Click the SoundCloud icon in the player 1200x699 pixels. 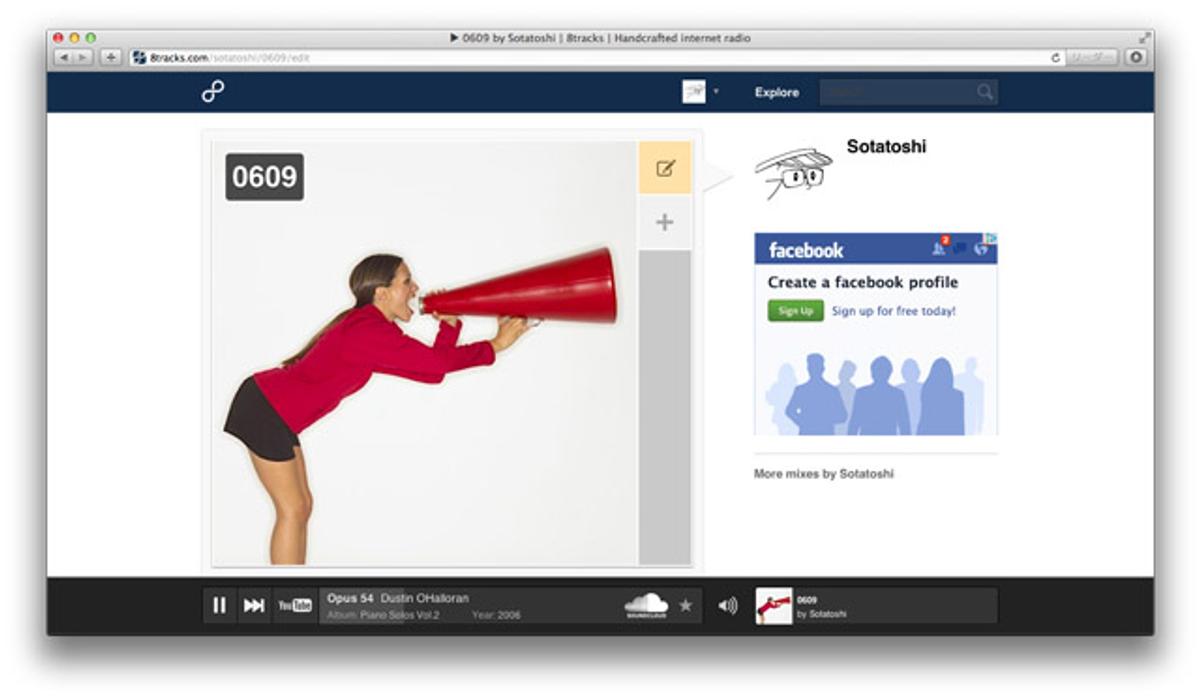(647, 604)
